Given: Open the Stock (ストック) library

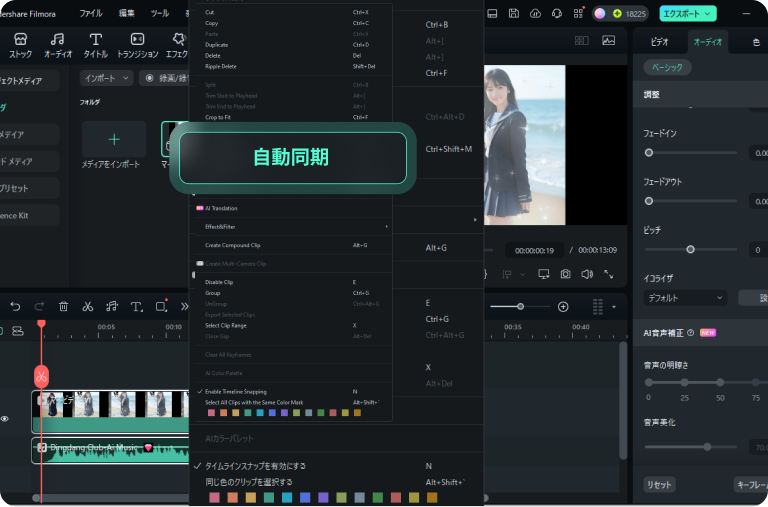Looking at the screenshot, I should (x=20, y=46).
